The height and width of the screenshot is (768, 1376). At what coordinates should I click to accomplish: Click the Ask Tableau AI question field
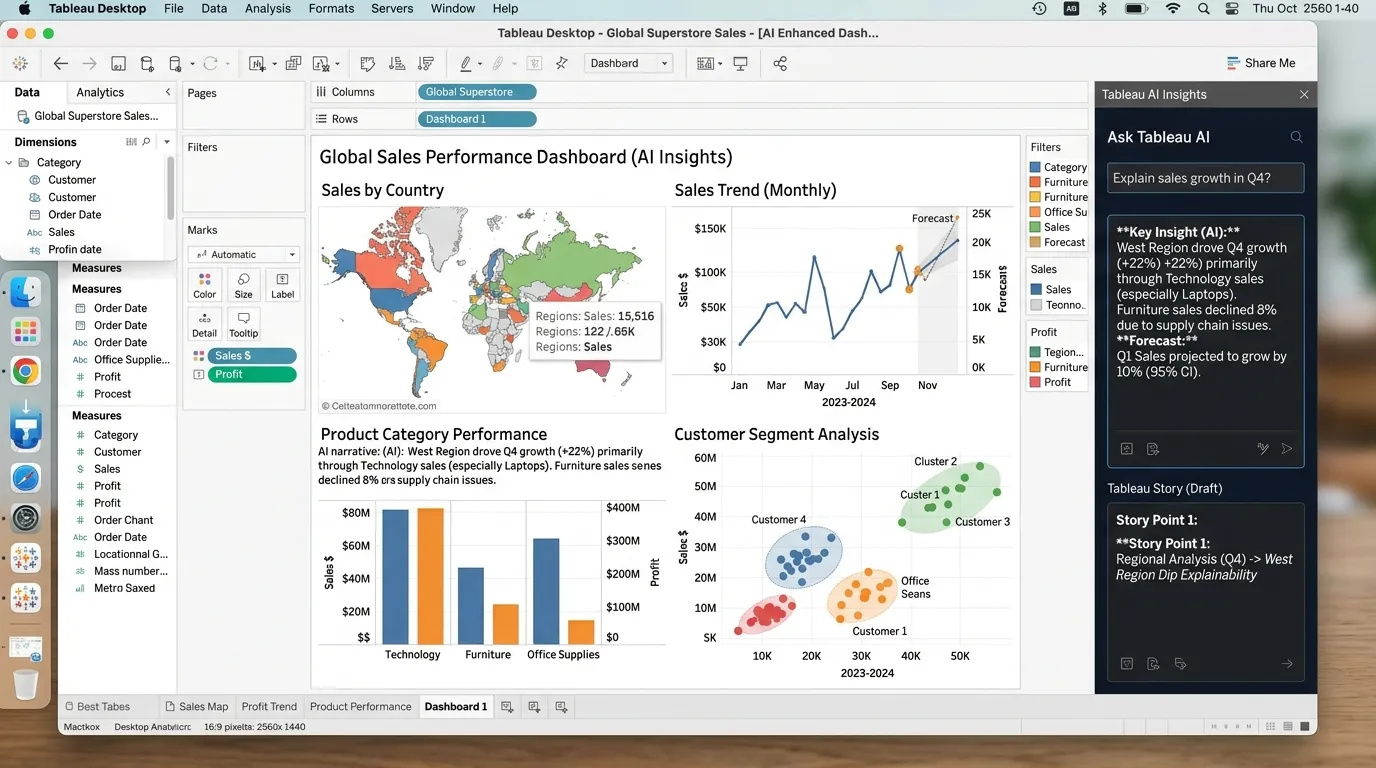(x=1206, y=178)
